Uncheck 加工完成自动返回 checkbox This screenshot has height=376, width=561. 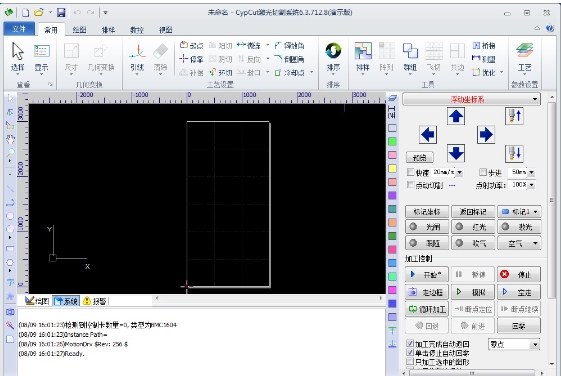click(x=410, y=343)
